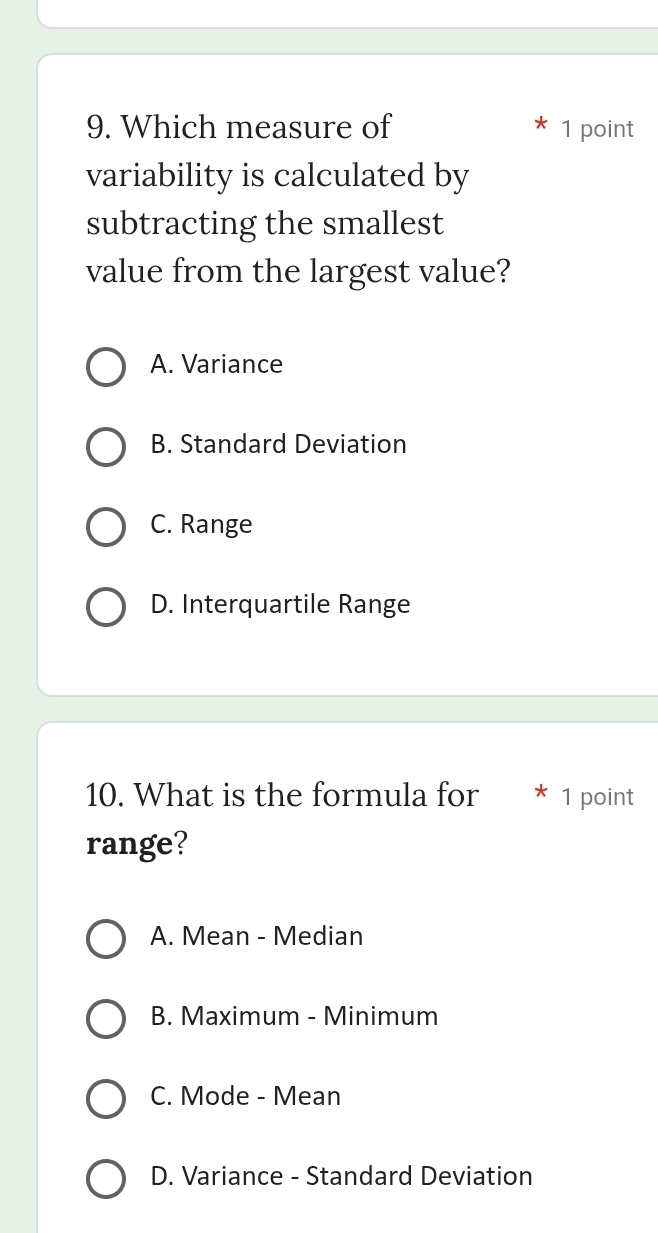Screen dimensions: 658x1233
Task: Click the 'C. Mode - Mean' label text
Action: (245, 1097)
